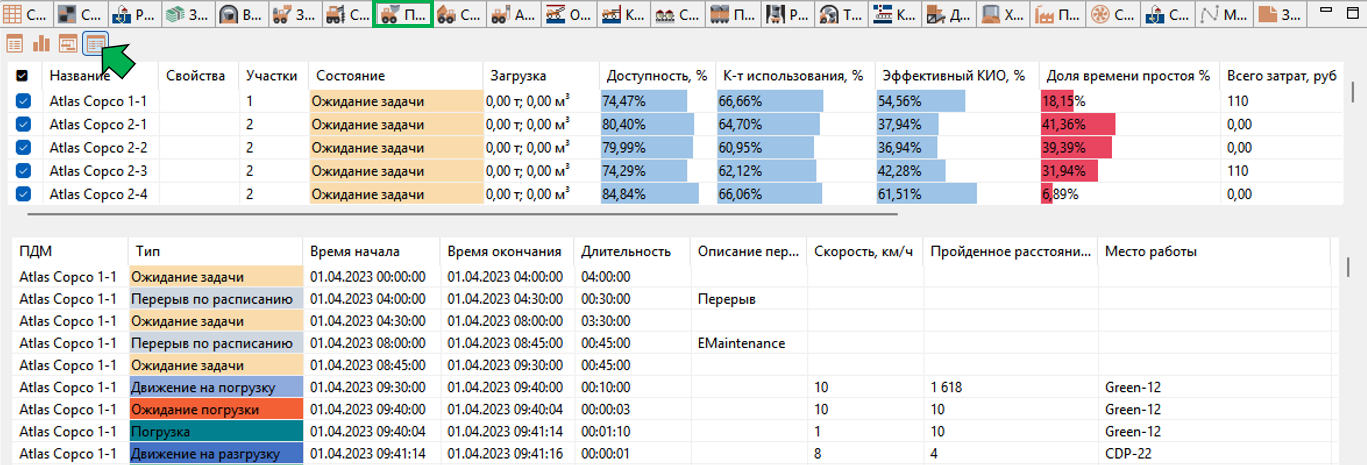Viewport: 1367px width, 465px height.
Task: Click the Время начала column header
Action: pyautogui.click(x=372, y=251)
